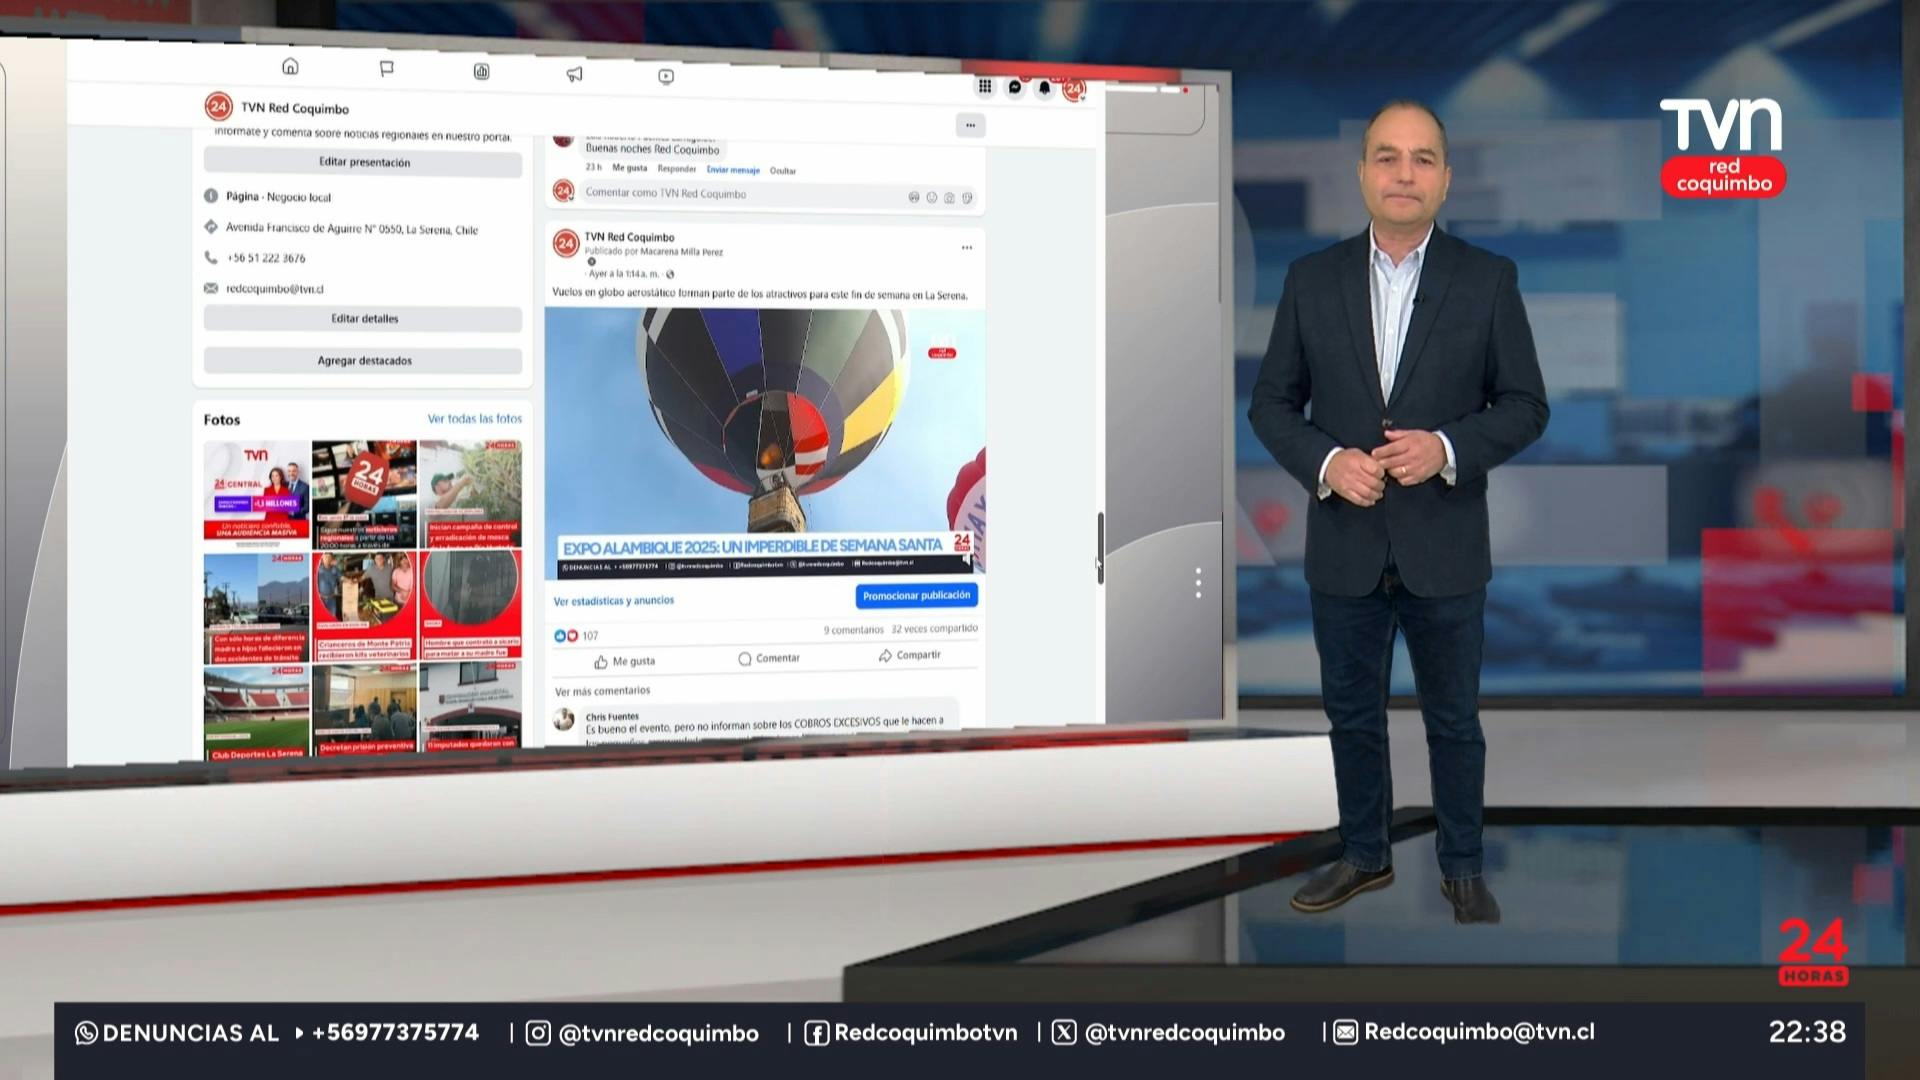Viewport: 1920px width, 1080px height.
Task: Click the location icon beside the address
Action: (x=211, y=226)
